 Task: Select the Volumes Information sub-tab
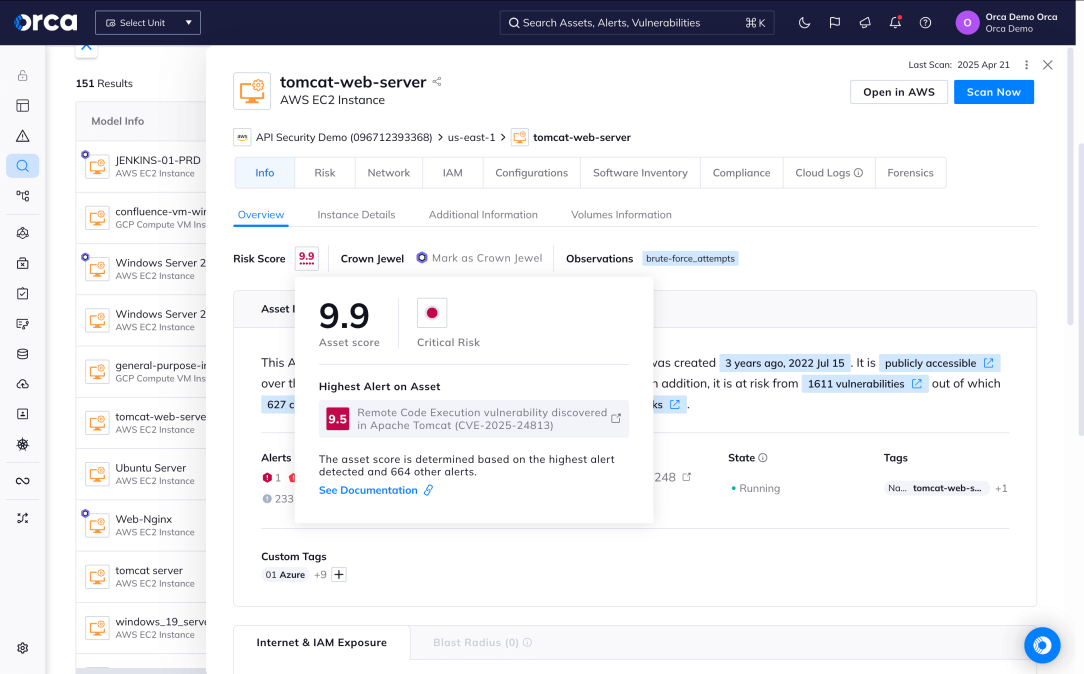click(x=621, y=215)
